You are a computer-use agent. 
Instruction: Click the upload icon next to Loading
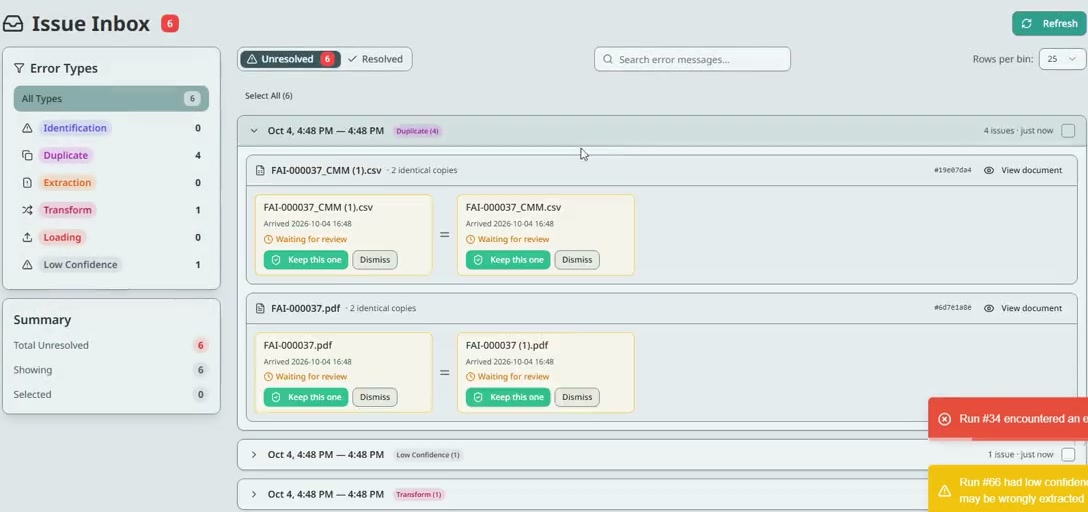pyautogui.click(x=27, y=237)
